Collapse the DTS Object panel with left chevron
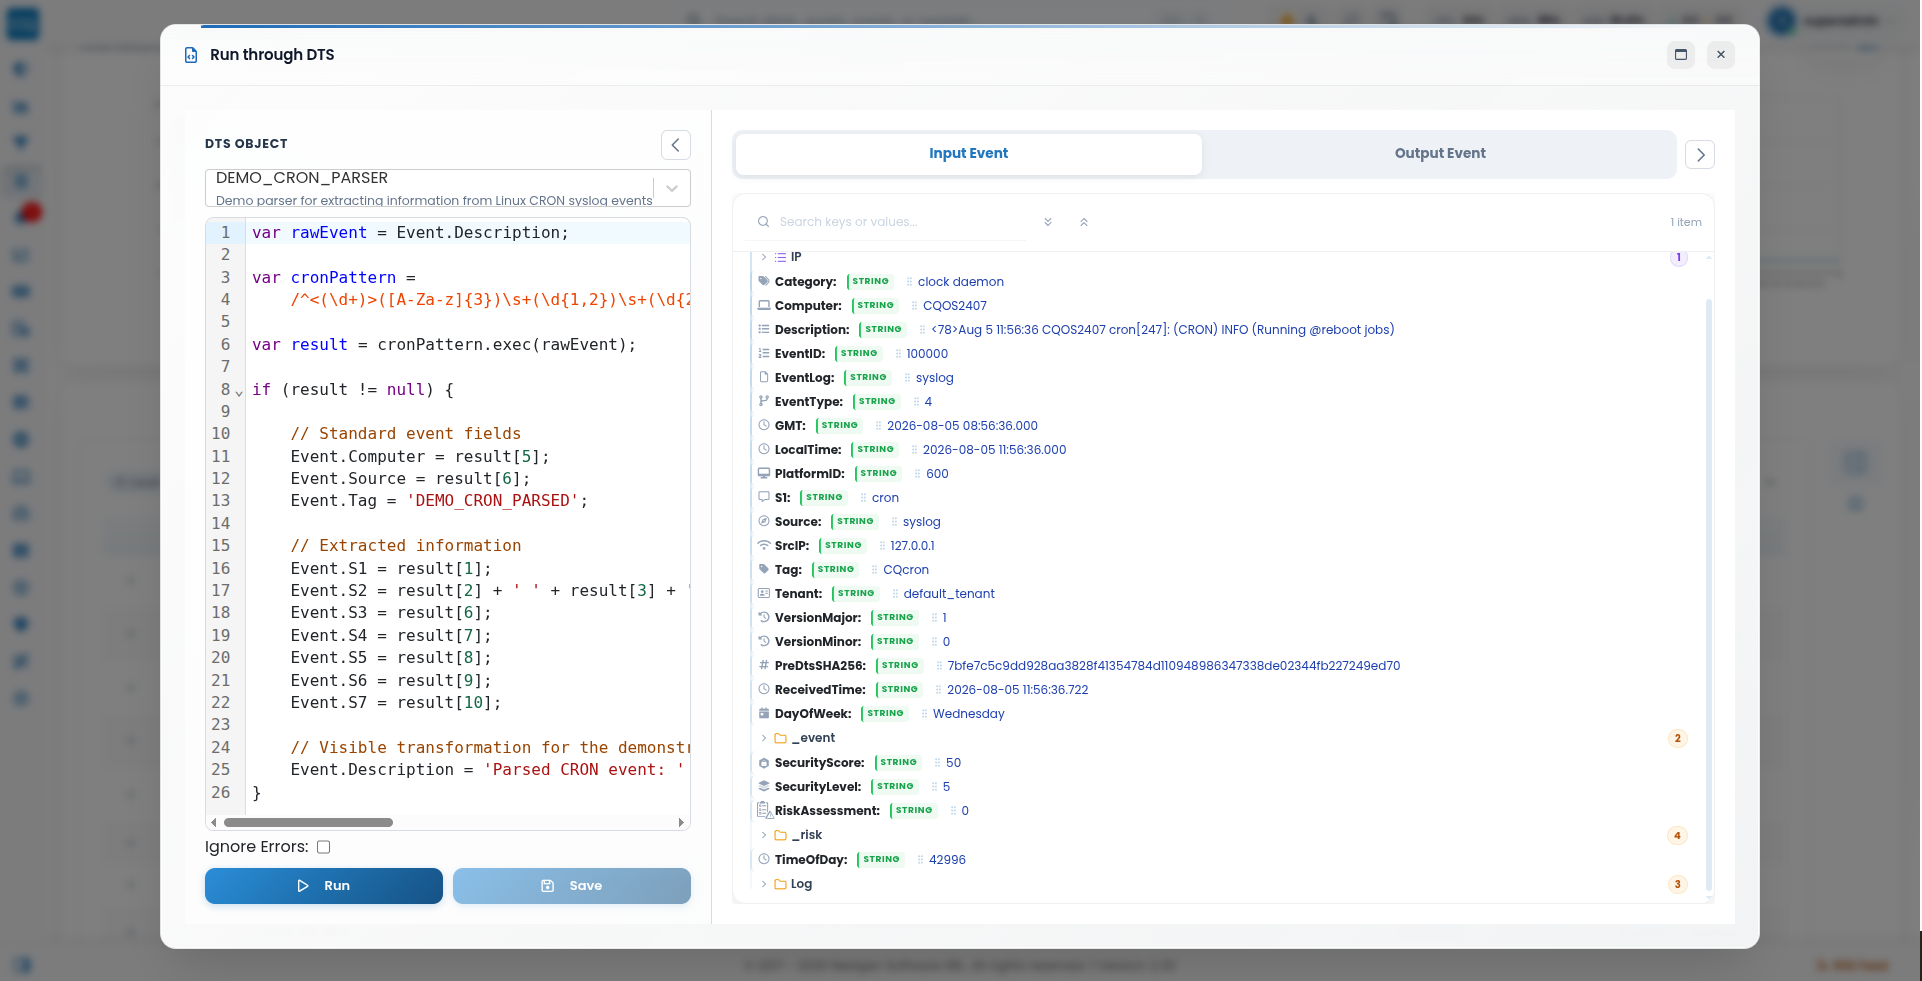Image resolution: width=1922 pixels, height=981 pixels. (x=675, y=145)
